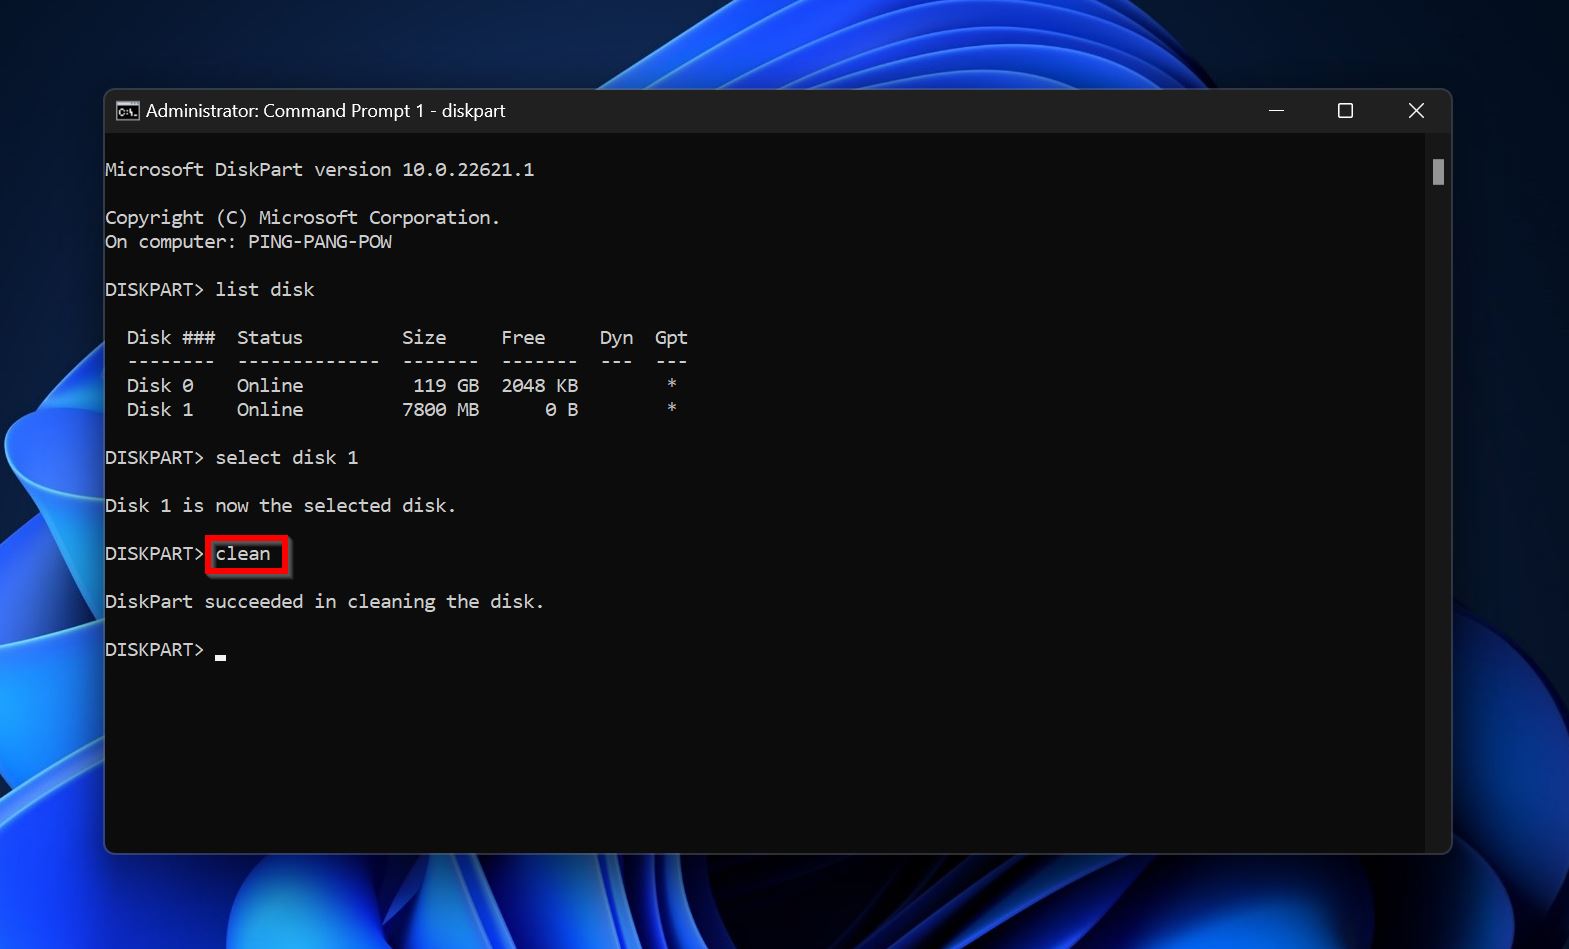
Task: Click the 'Copyright (C) Microsoft Corporation.' line
Action: [302, 218]
